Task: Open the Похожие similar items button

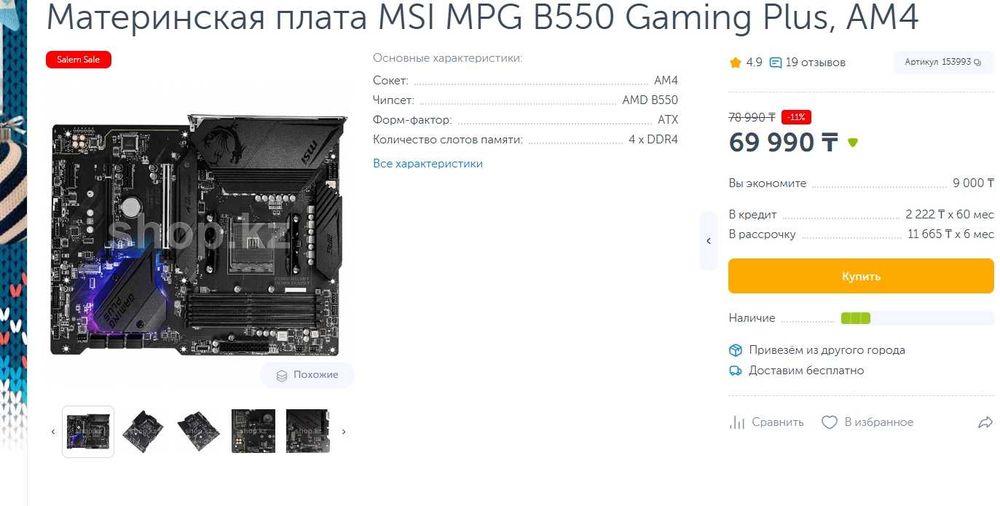Action: [x=307, y=375]
